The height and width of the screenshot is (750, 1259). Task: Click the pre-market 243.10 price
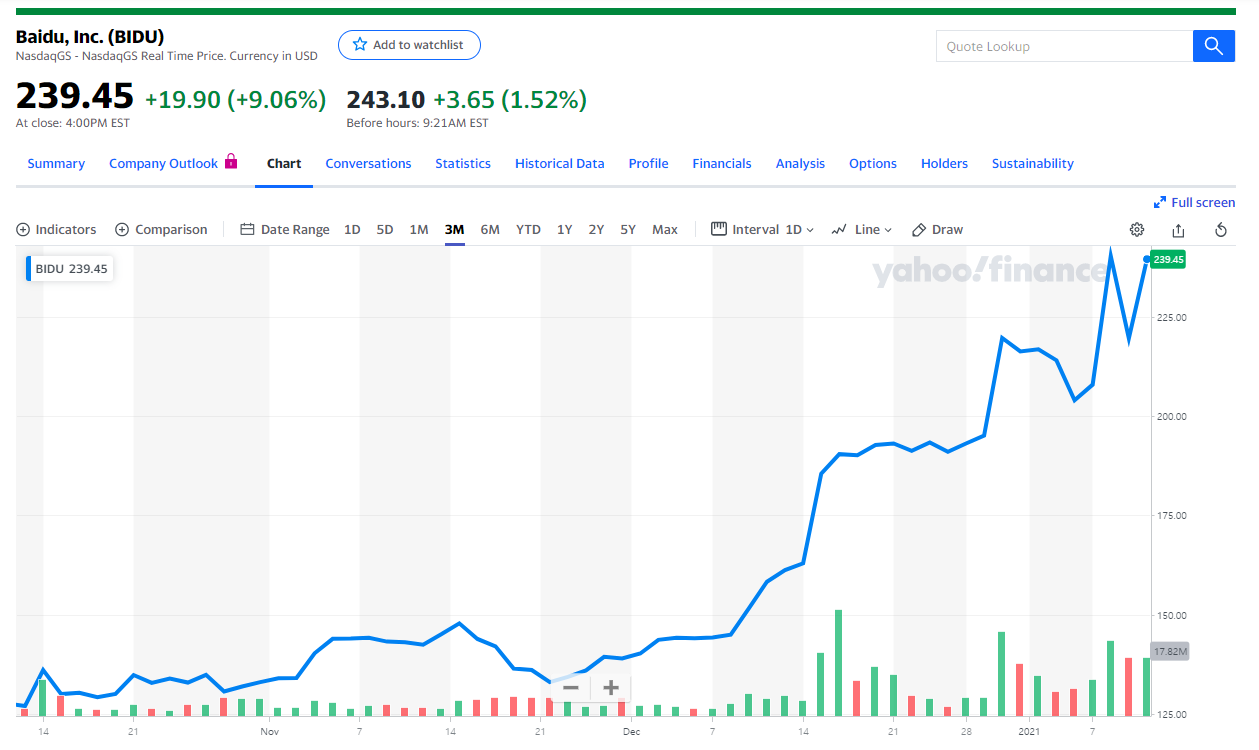(x=386, y=100)
